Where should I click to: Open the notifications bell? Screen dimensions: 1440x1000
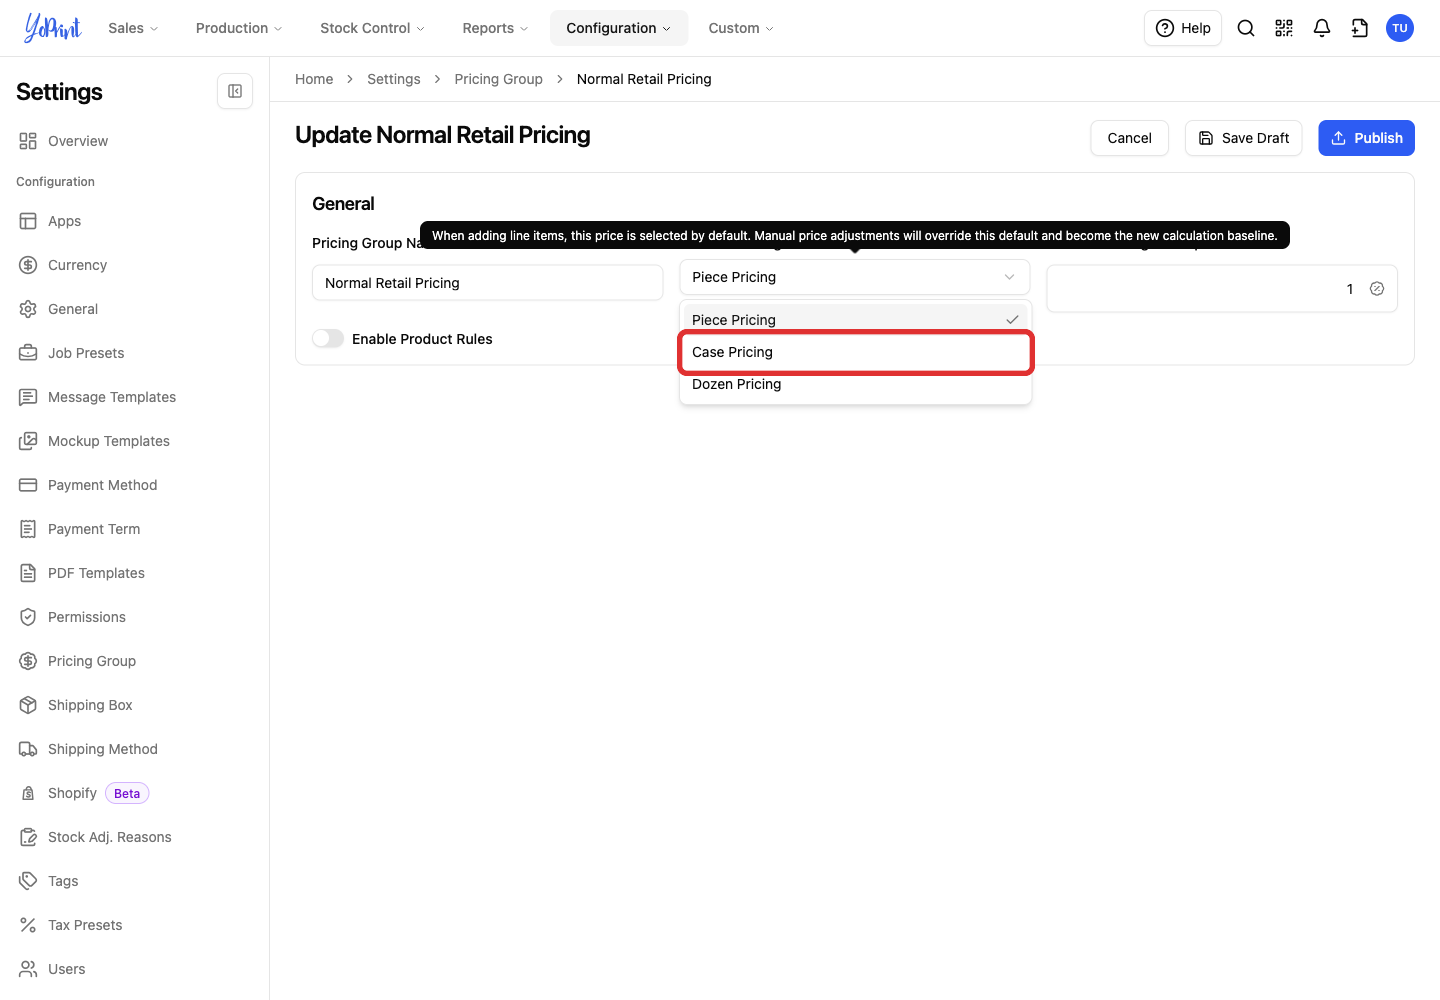coord(1322,28)
